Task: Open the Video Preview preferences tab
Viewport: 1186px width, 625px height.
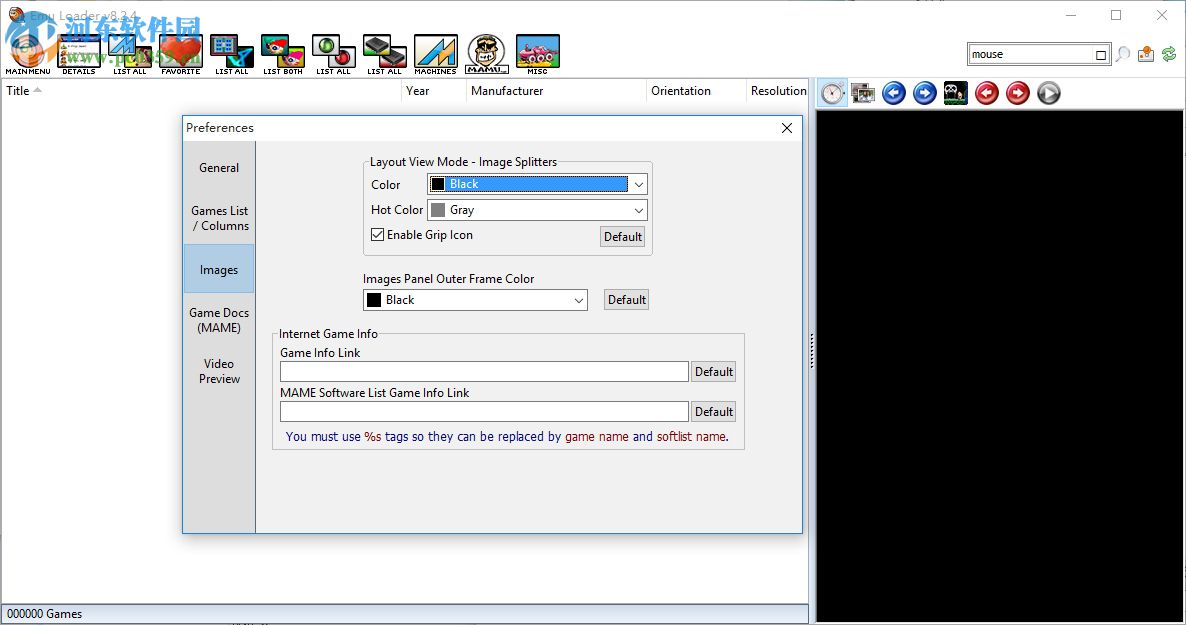Action: (x=219, y=371)
